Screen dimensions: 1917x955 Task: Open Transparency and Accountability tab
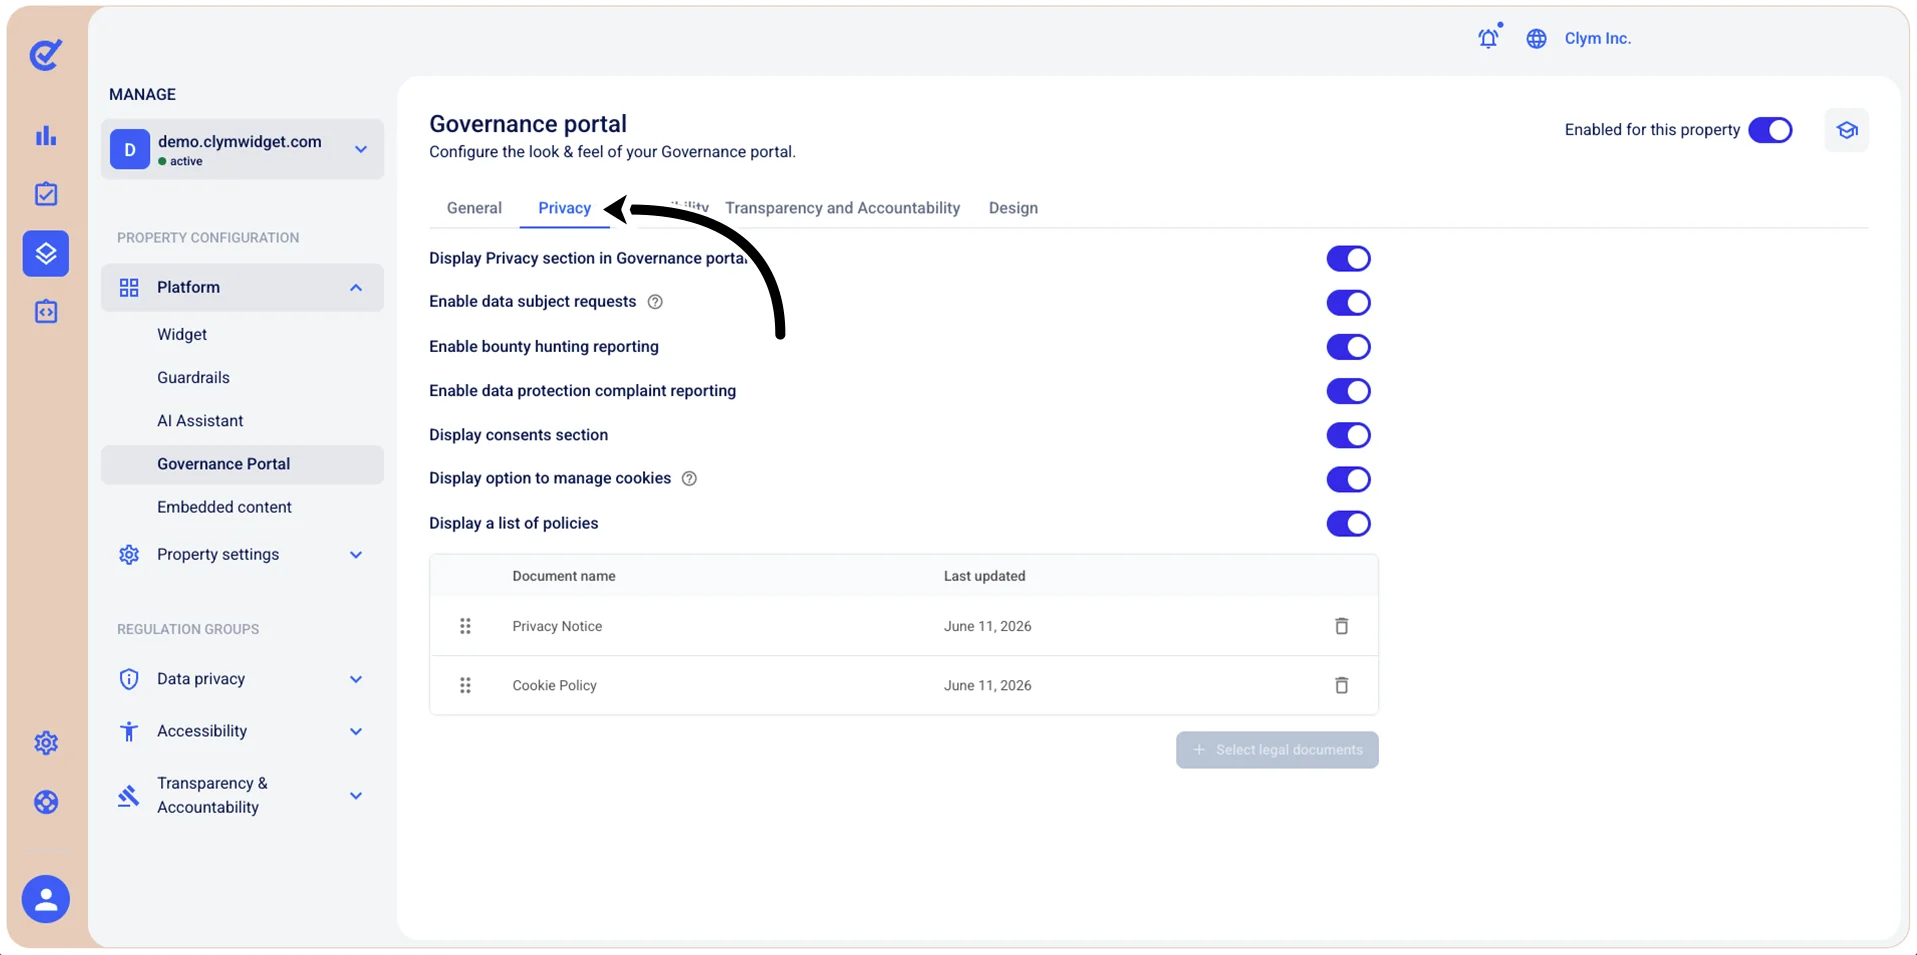click(x=843, y=208)
